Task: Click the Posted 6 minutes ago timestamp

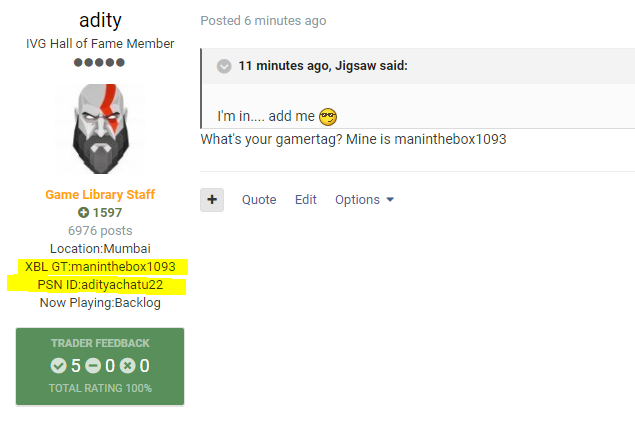Action: tap(263, 21)
